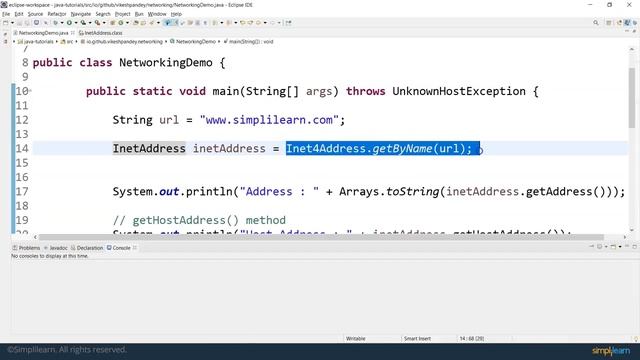Click the Open Perspective toolbar icon
The width and height of the screenshot is (640, 360).
609,23
